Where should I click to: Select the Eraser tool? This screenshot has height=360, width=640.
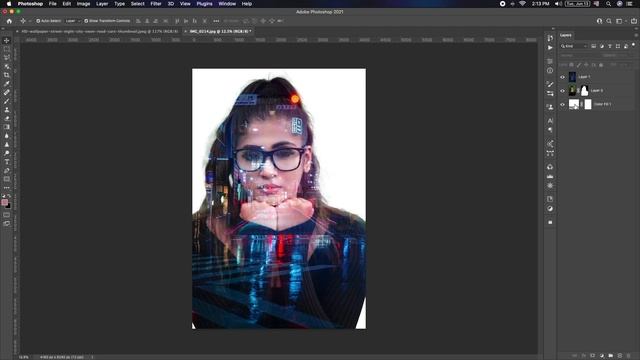pyautogui.click(x=7, y=118)
